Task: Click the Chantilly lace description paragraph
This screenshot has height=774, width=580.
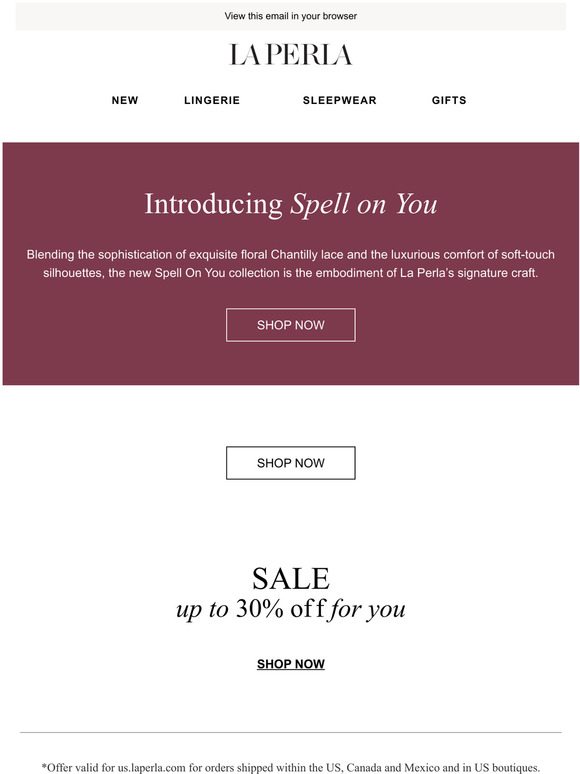Action: tap(290, 264)
